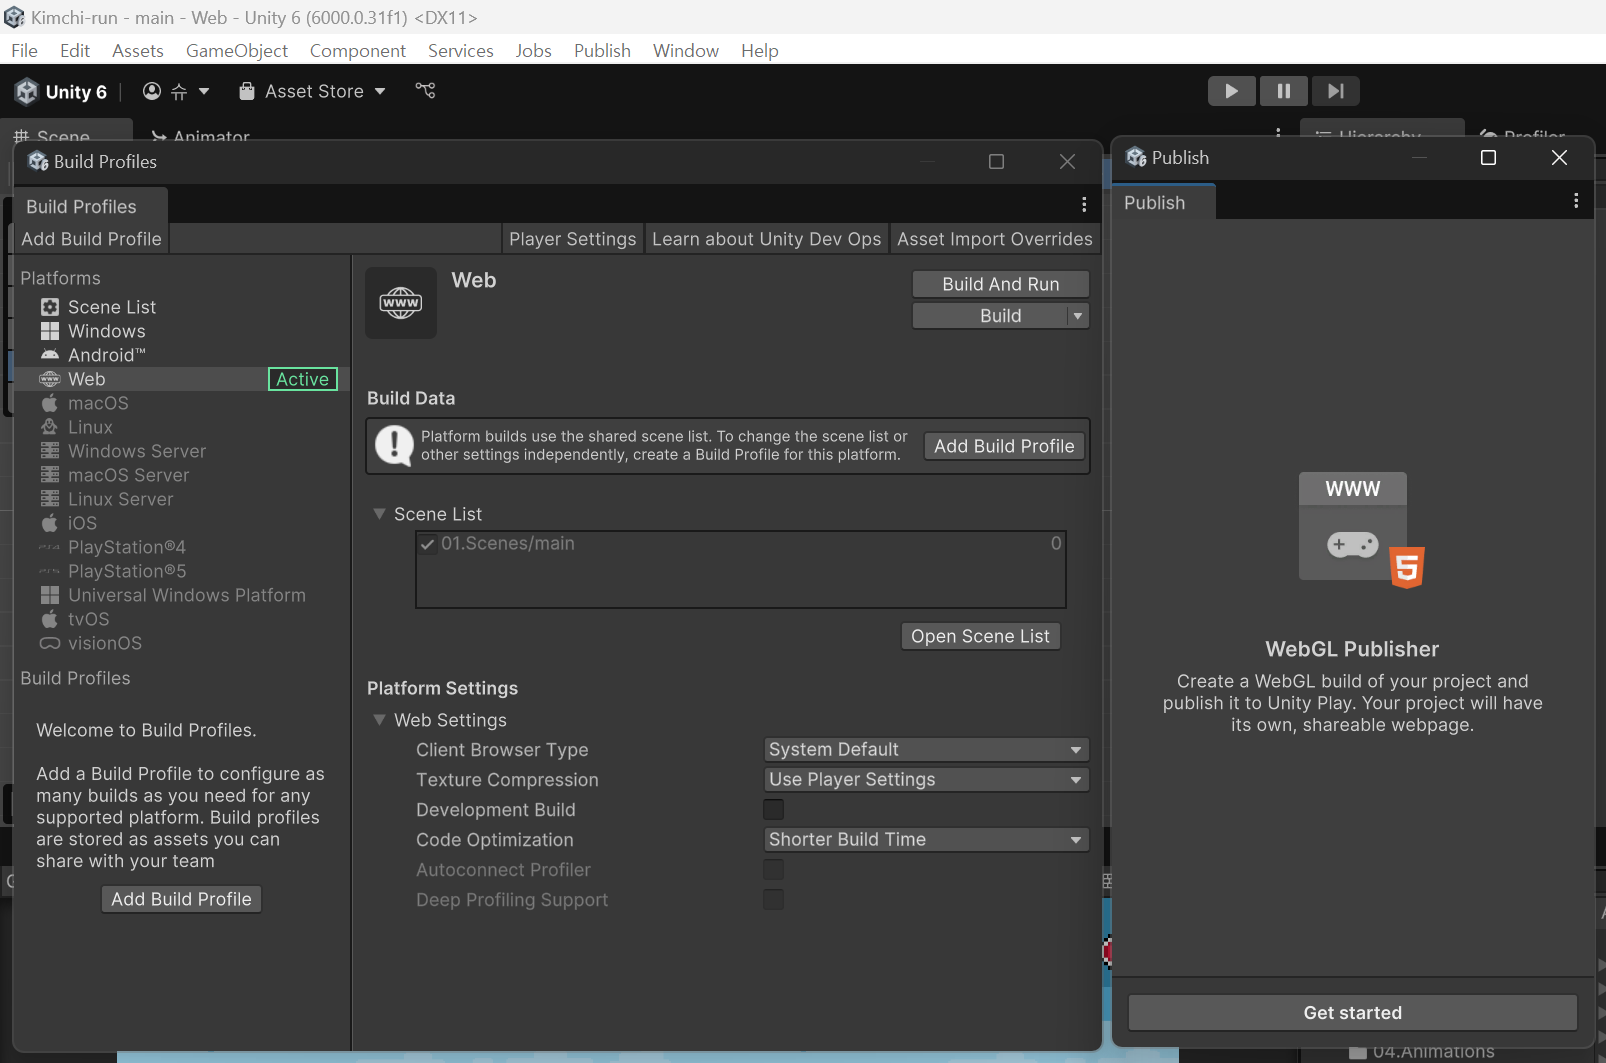Screen dimensions: 1606x1063
Task: Start Play mode with the Play button
Action: pos(1231,91)
